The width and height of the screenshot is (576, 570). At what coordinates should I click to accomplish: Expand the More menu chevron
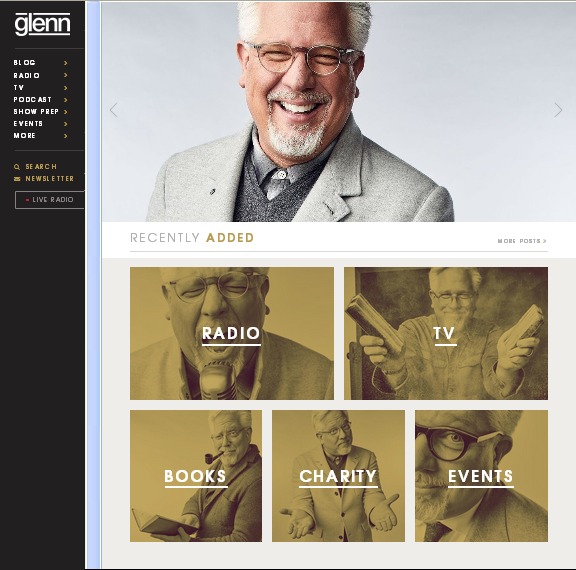pyautogui.click(x=66, y=136)
